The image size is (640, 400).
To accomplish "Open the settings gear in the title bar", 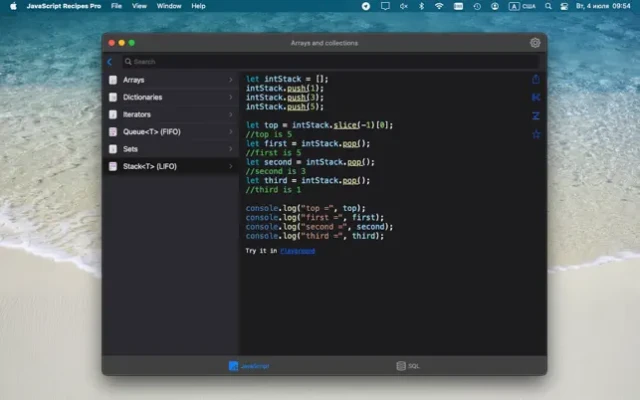I will 535,43.
